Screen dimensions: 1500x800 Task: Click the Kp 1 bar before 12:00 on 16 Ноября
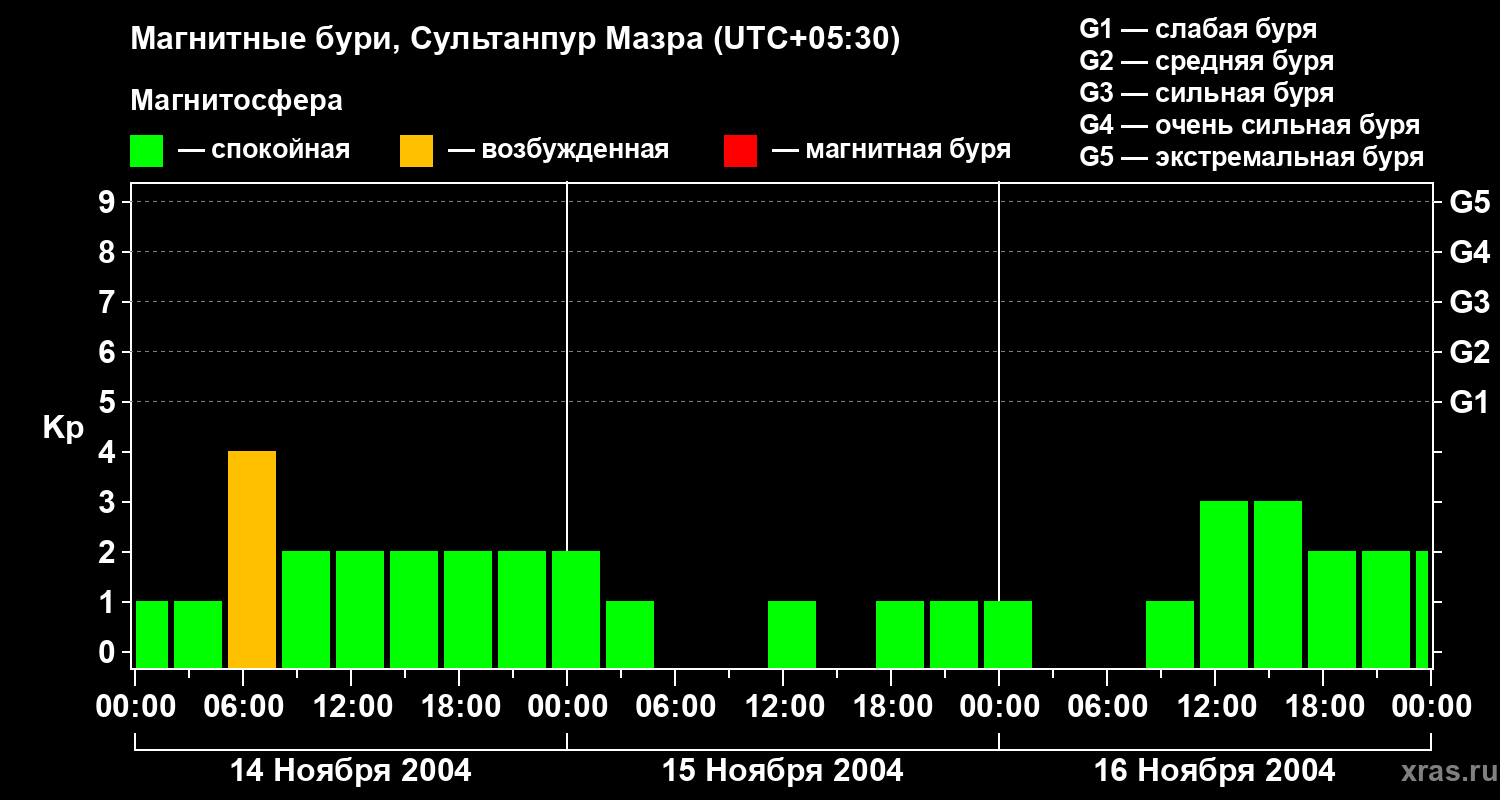click(1170, 635)
